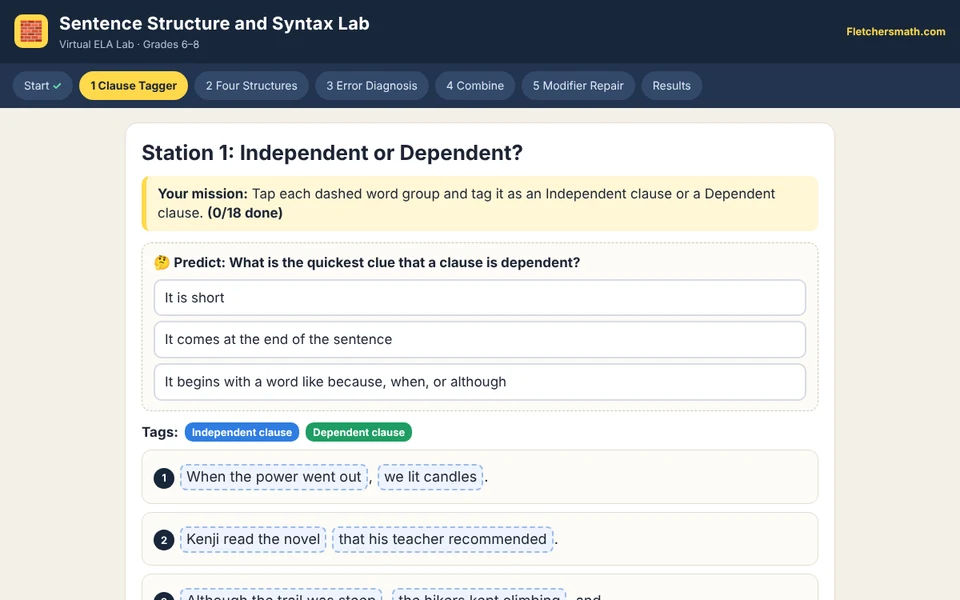
Task: Click the thinking emoji beside Predict
Action: [x=162, y=263]
